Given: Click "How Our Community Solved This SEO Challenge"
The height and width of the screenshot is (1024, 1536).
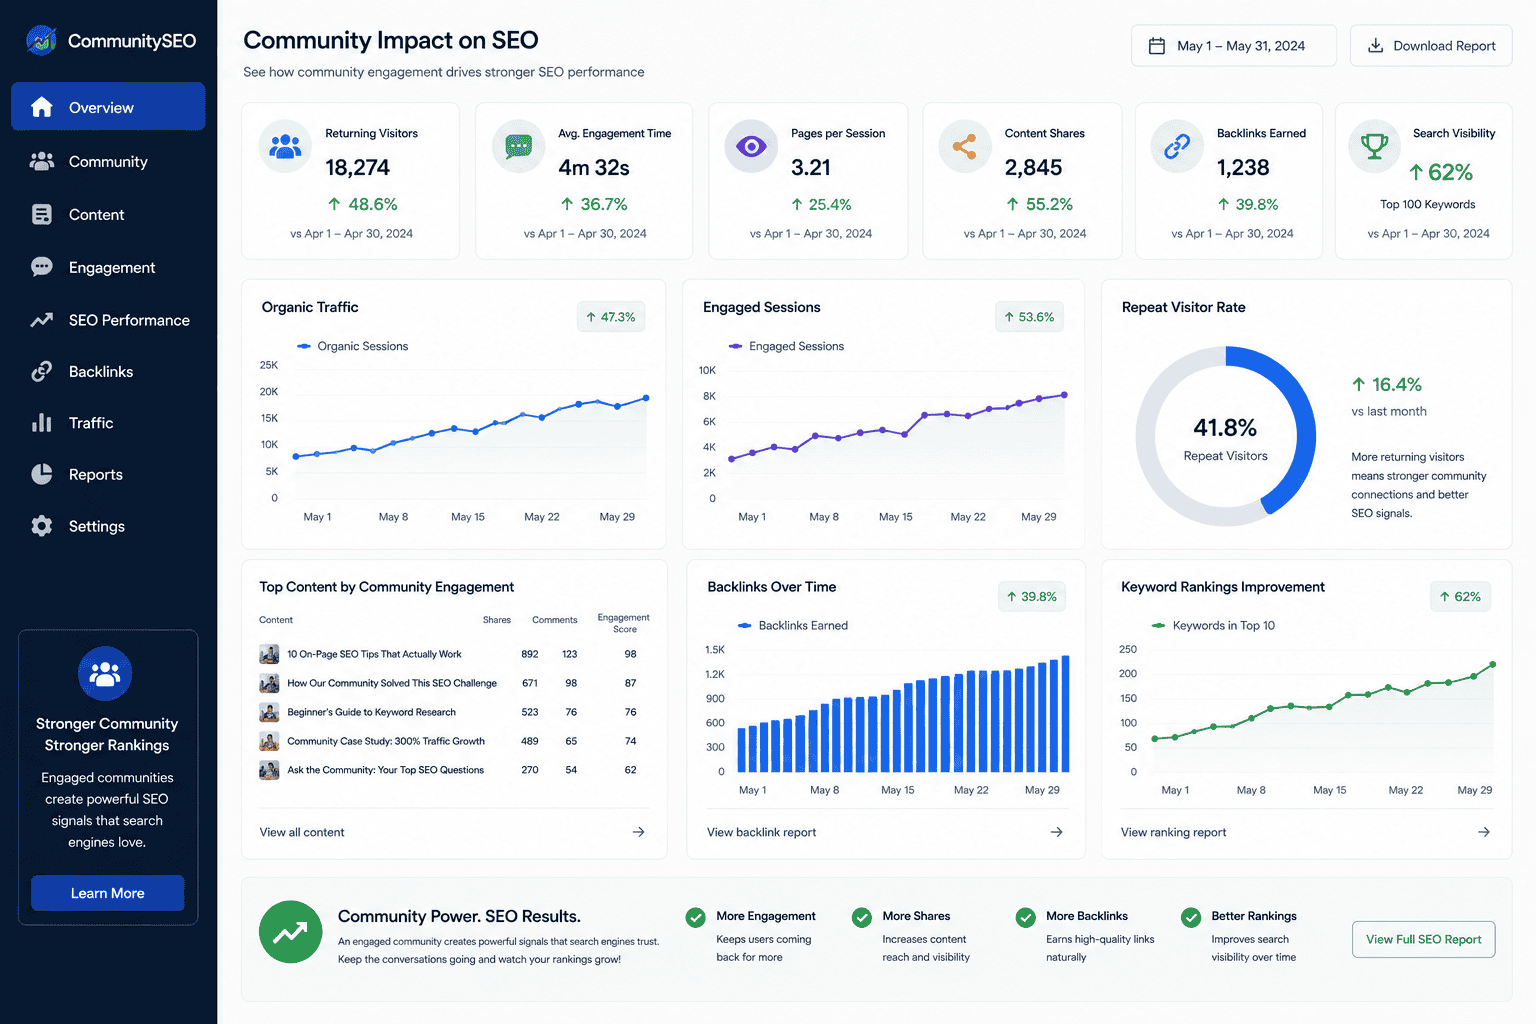Looking at the screenshot, I should [392, 683].
